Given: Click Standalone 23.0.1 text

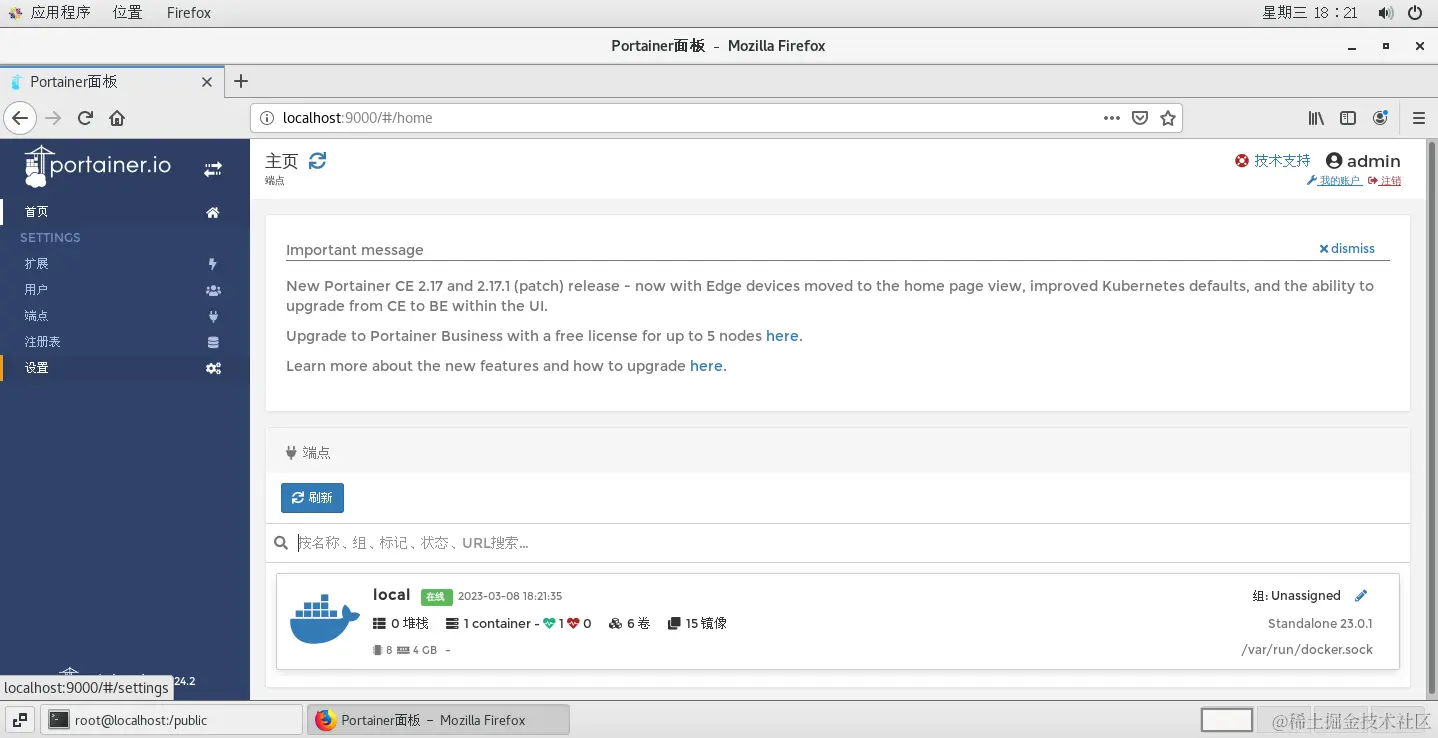Looking at the screenshot, I should (1320, 623).
